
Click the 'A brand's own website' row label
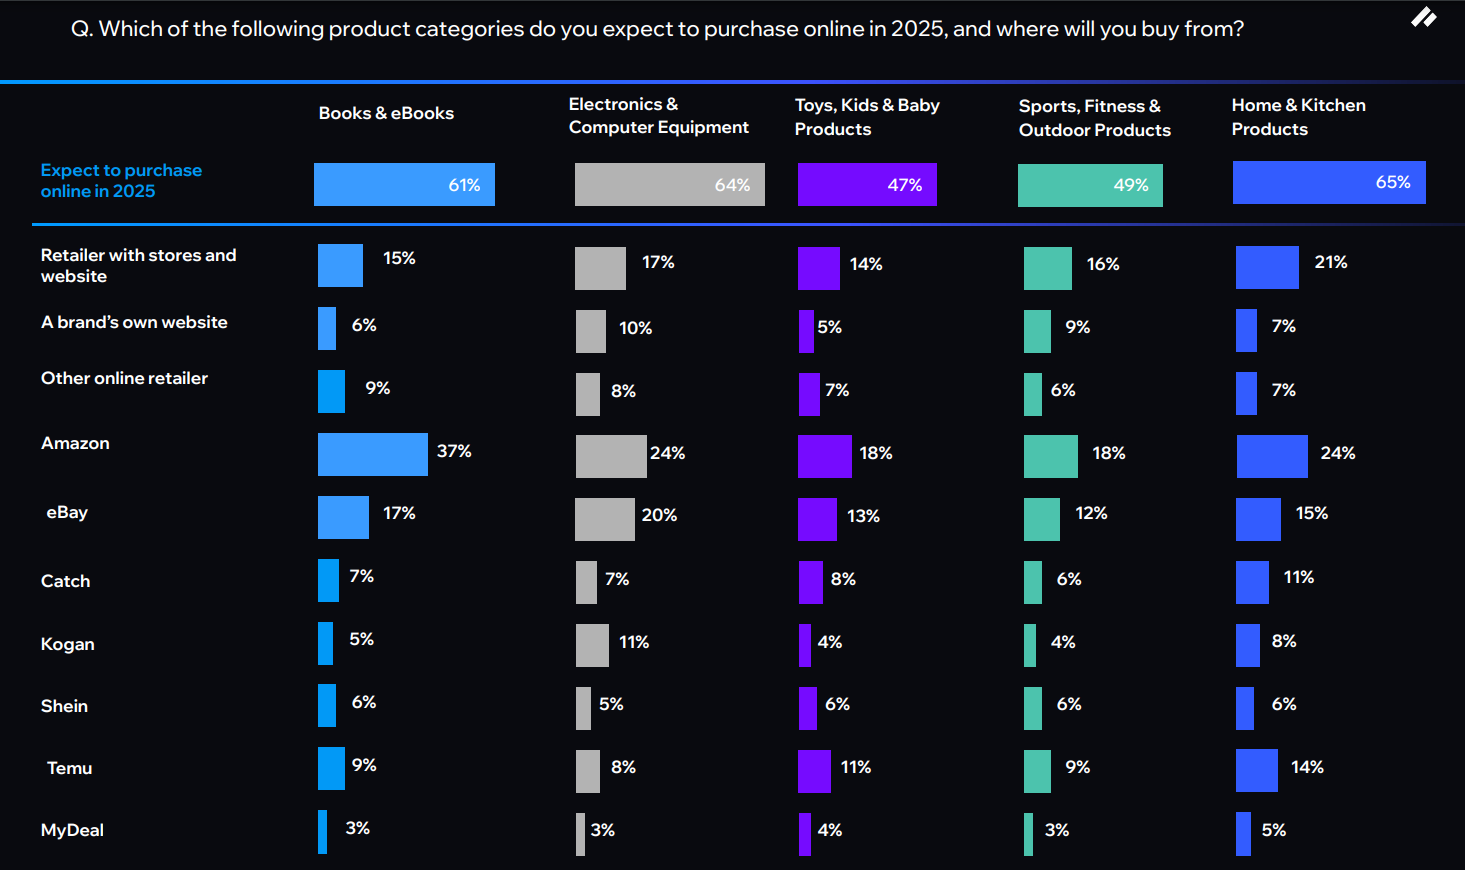(x=134, y=322)
